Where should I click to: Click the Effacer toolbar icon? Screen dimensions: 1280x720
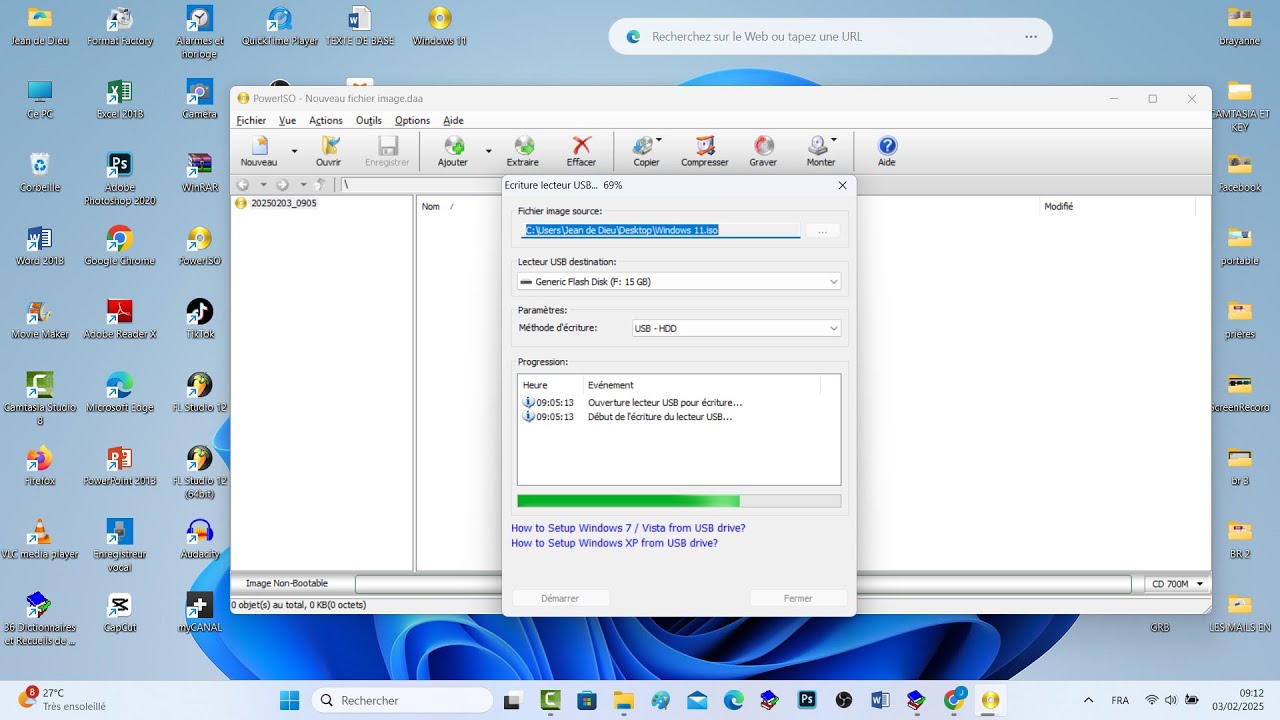tap(581, 152)
